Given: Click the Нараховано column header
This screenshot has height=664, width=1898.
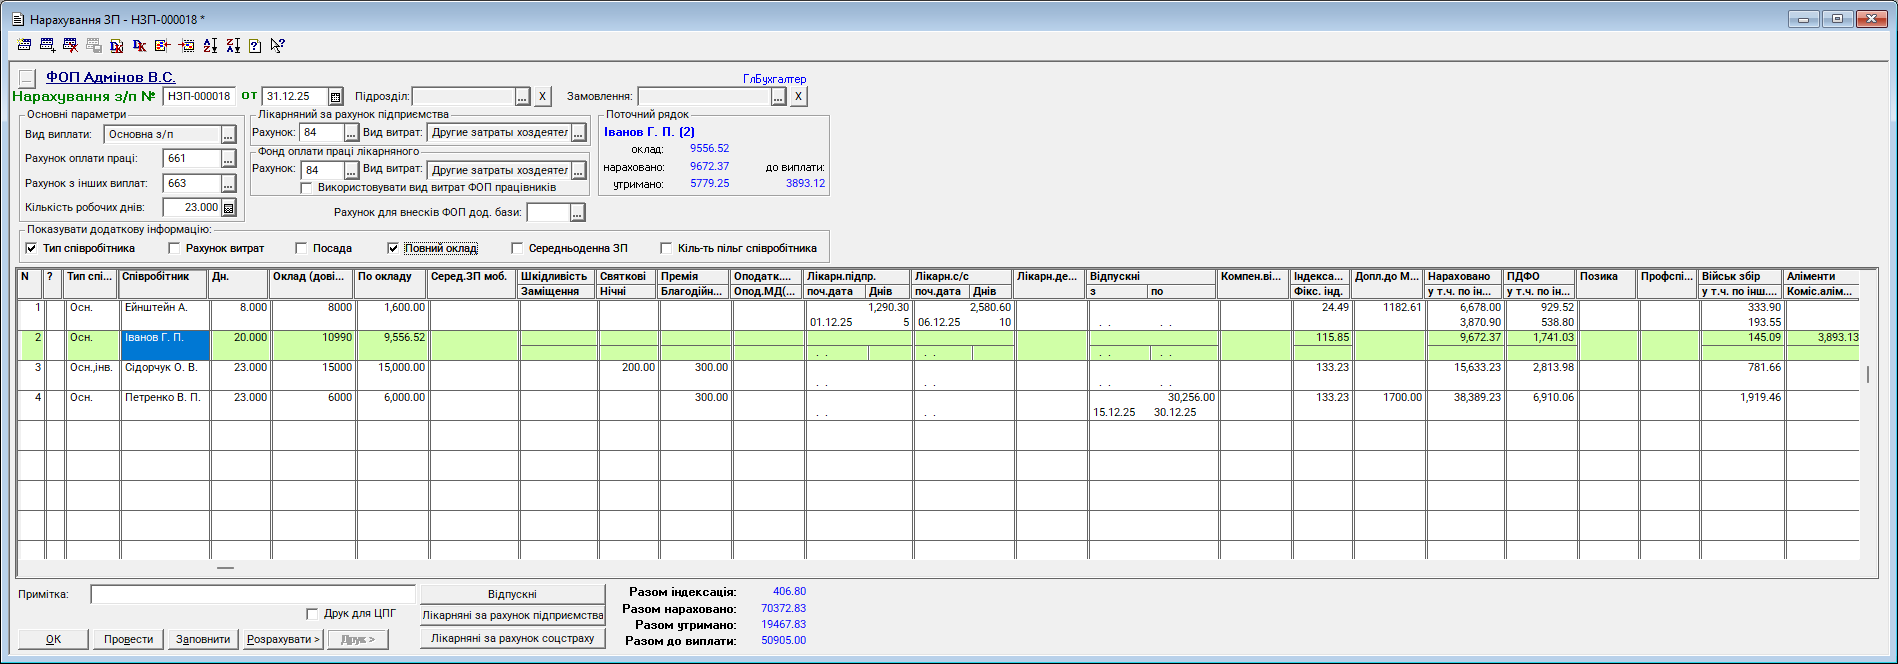Looking at the screenshot, I should pyautogui.click(x=1463, y=276).
